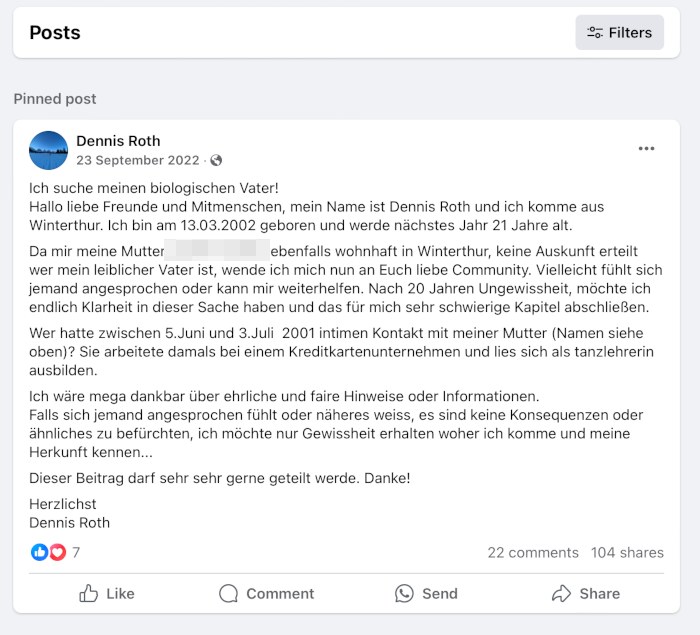This screenshot has width=700, height=635.
Task: Open the 23 September 2022 timestamp link
Action: tap(138, 160)
